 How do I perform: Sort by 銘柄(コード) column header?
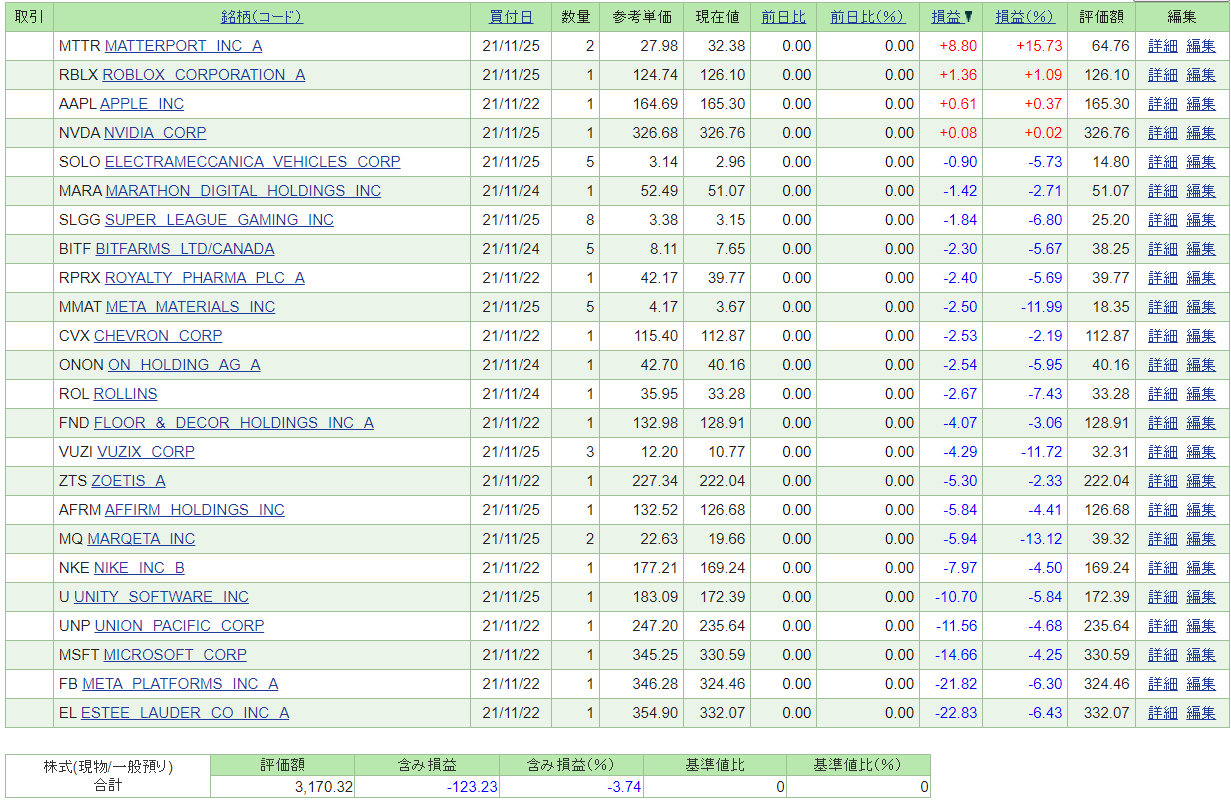coord(262,17)
